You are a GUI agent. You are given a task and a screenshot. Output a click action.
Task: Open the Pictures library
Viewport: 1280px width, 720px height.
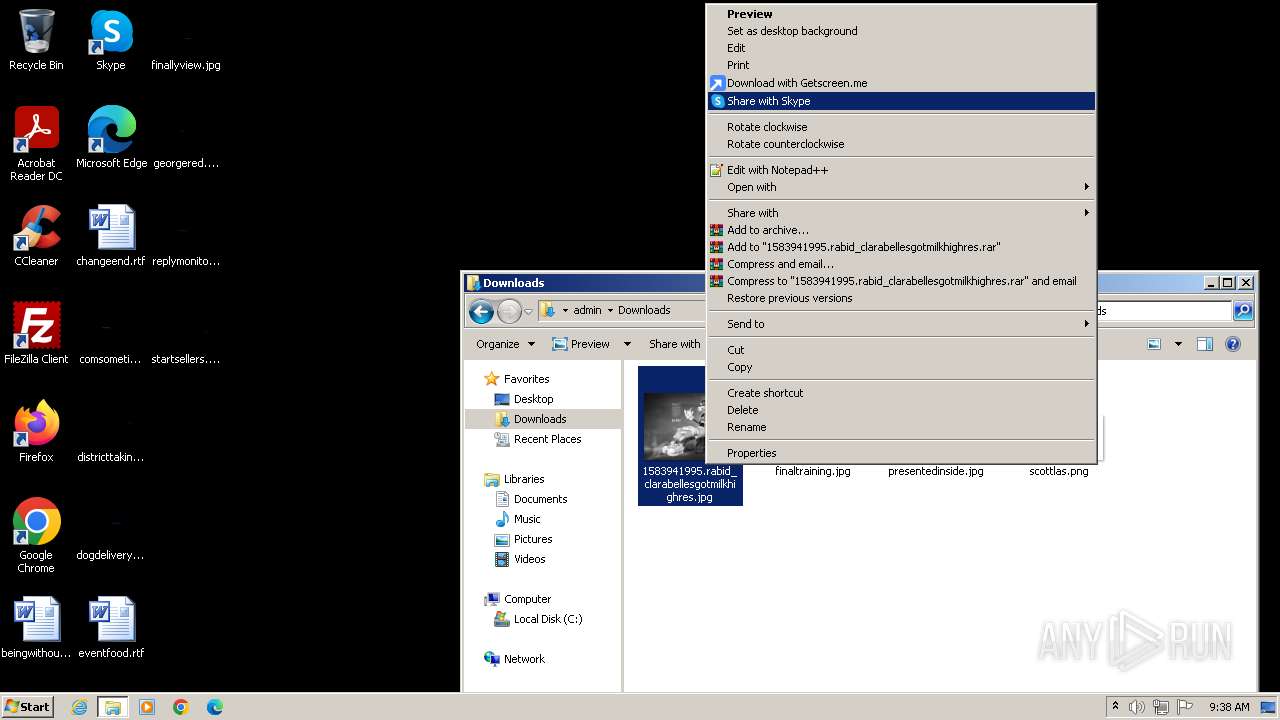[x=533, y=539]
